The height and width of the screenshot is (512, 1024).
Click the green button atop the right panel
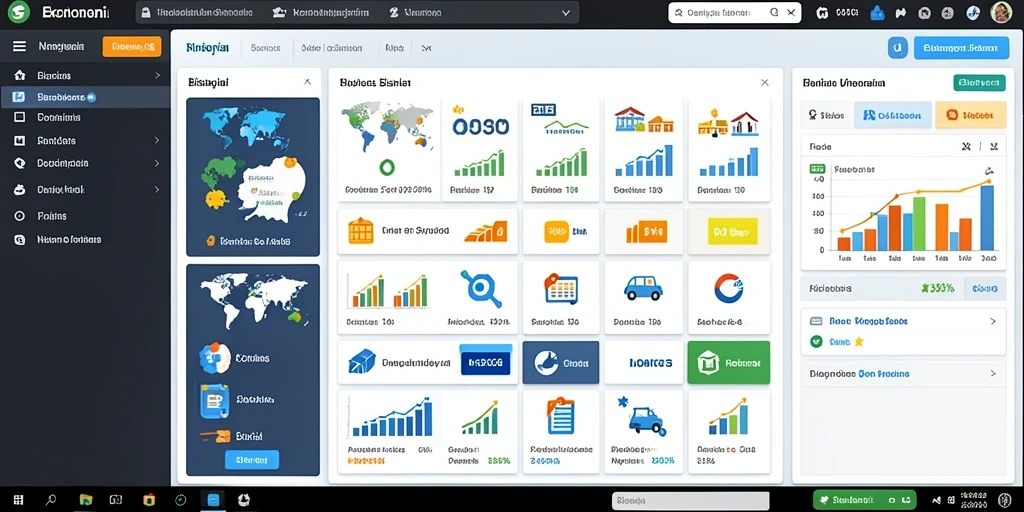[x=979, y=83]
